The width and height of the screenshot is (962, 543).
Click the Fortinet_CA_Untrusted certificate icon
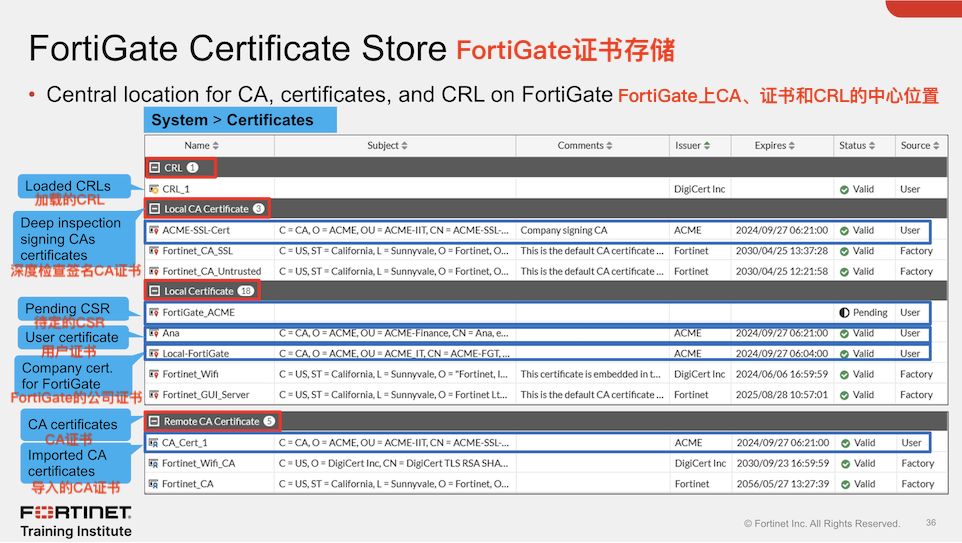tap(154, 271)
